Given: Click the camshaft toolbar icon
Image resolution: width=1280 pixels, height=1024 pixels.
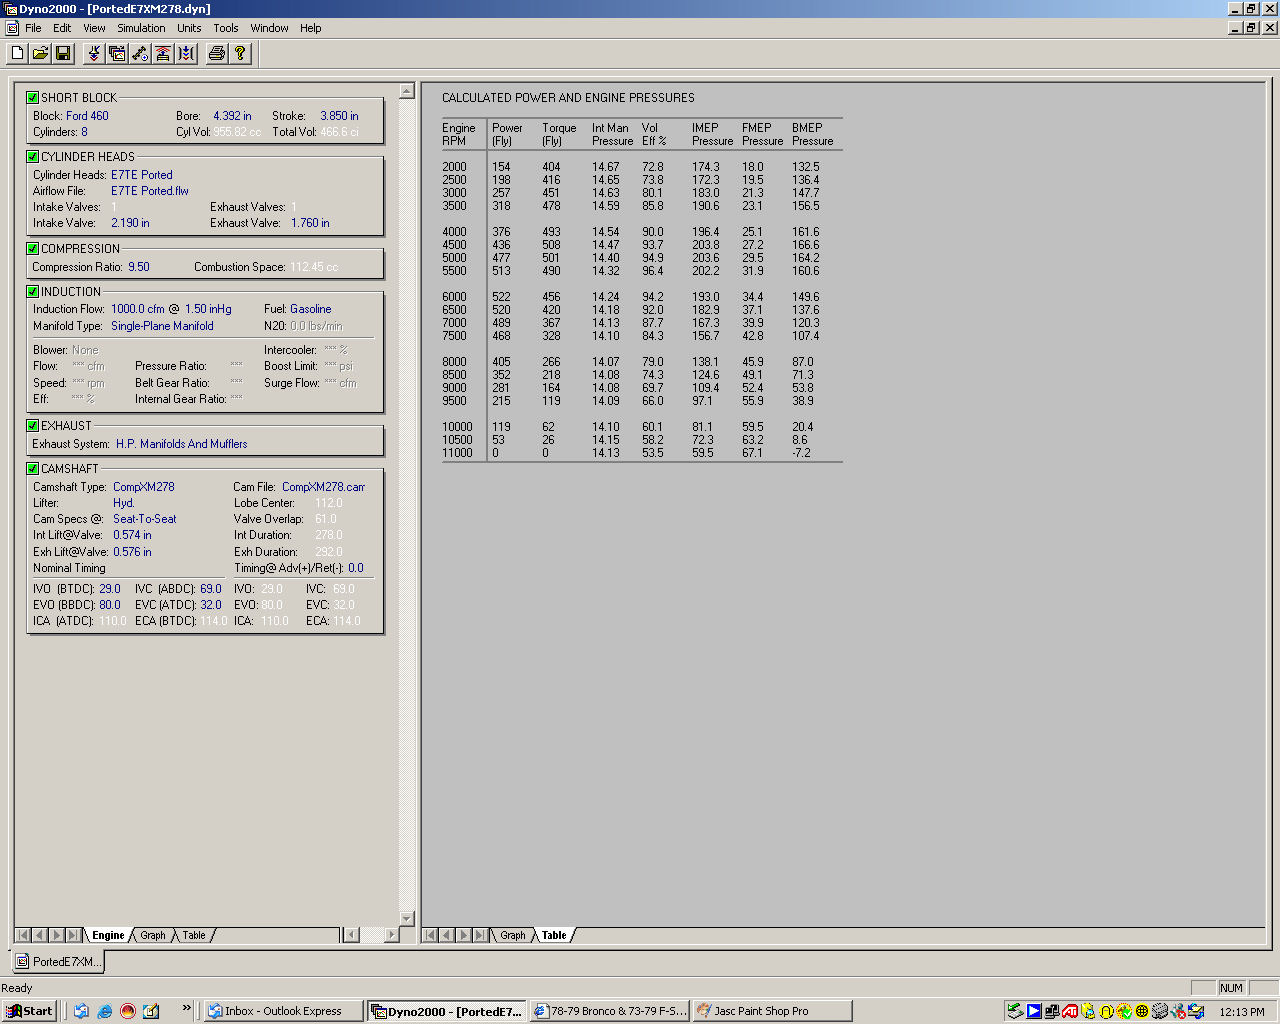Looking at the screenshot, I should pos(140,53).
